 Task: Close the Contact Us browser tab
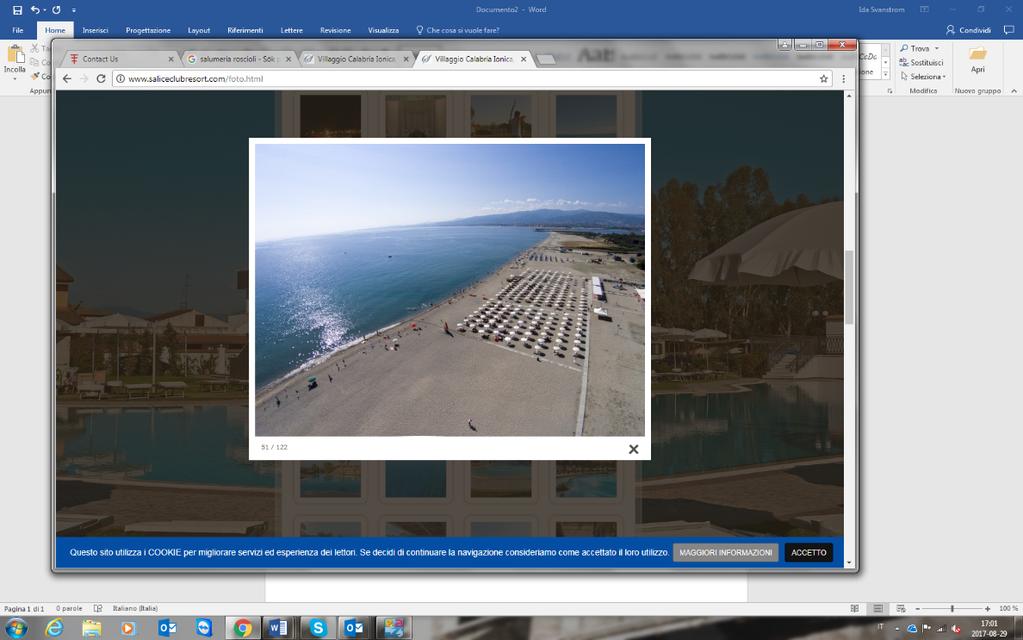point(171,59)
